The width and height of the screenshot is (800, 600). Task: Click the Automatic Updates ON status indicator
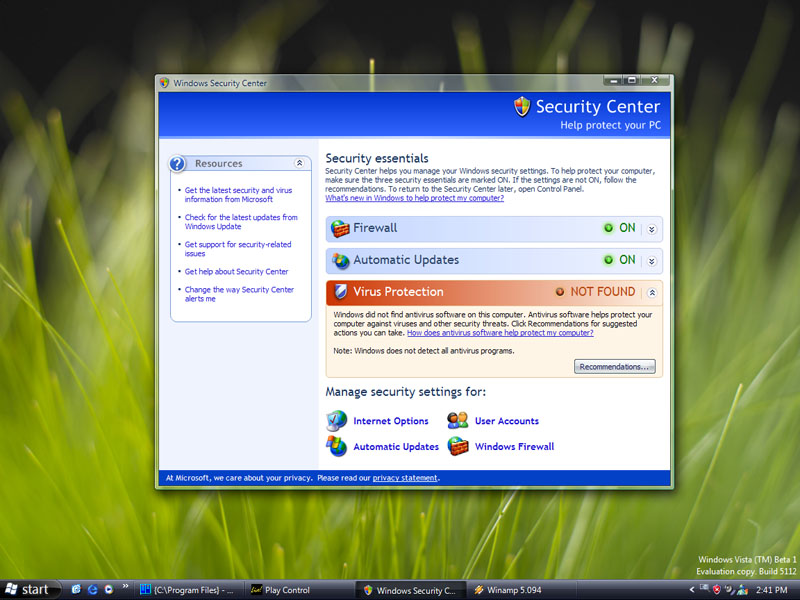(619, 260)
